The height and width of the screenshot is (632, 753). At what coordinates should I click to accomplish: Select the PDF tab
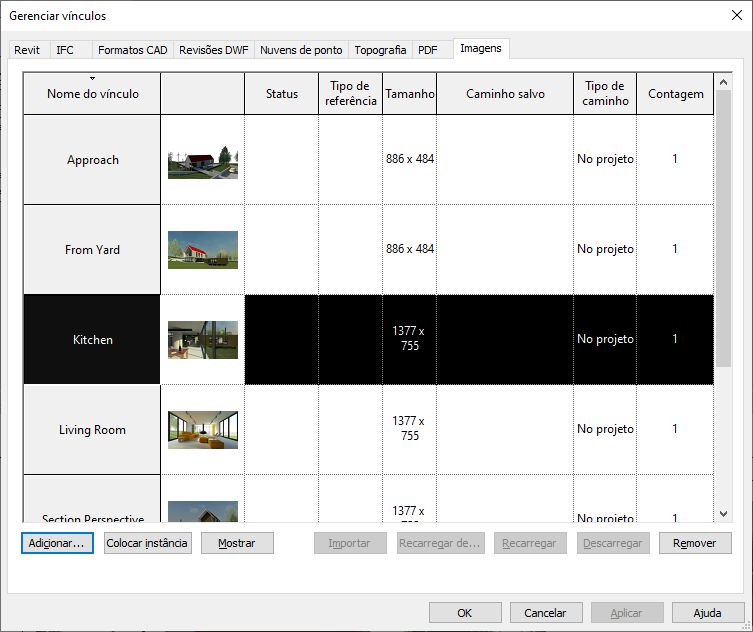tap(428, 50)
